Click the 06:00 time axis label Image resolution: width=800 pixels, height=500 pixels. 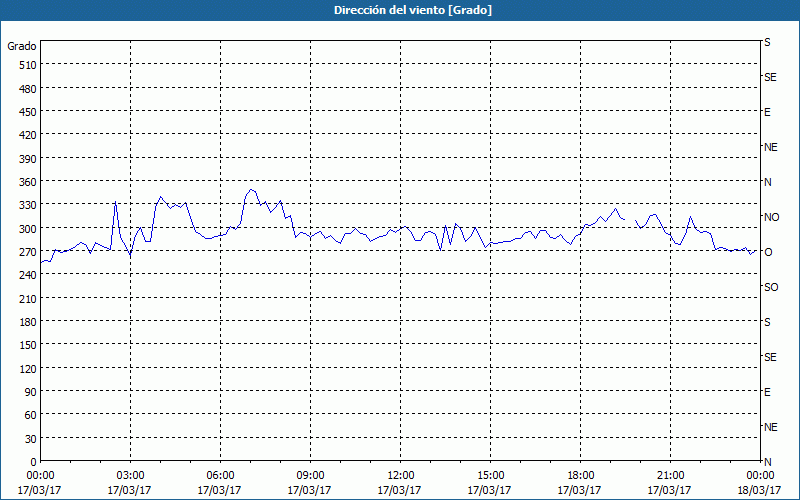tap(220, 476)
